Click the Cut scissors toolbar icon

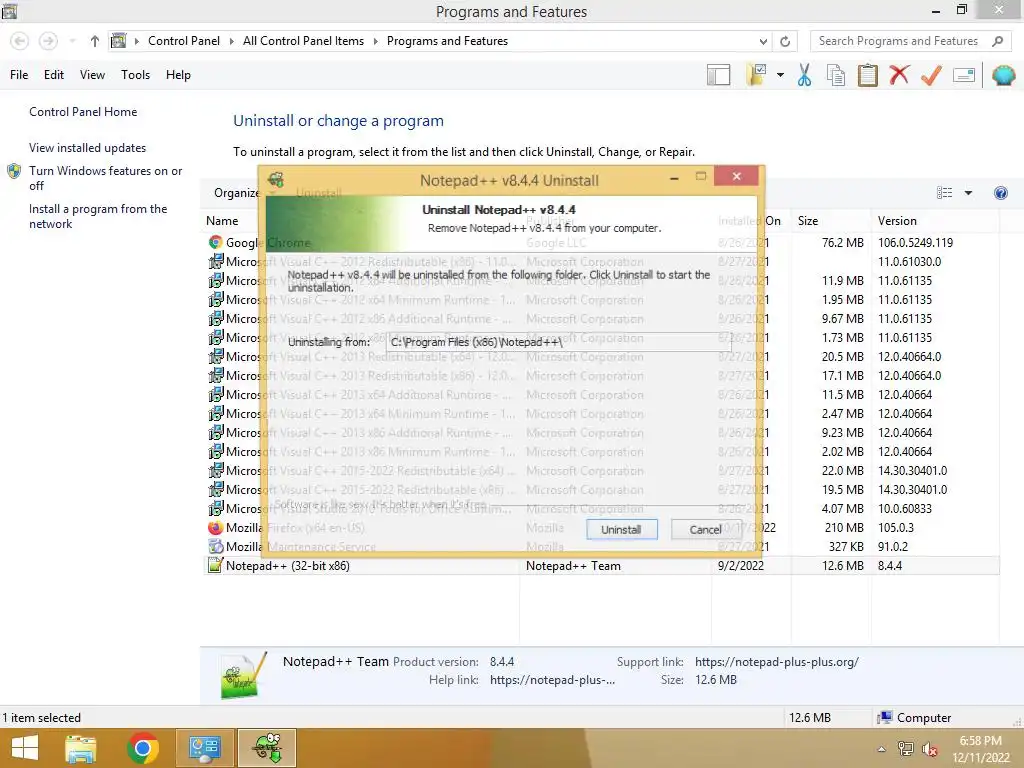tap(805, 75)
